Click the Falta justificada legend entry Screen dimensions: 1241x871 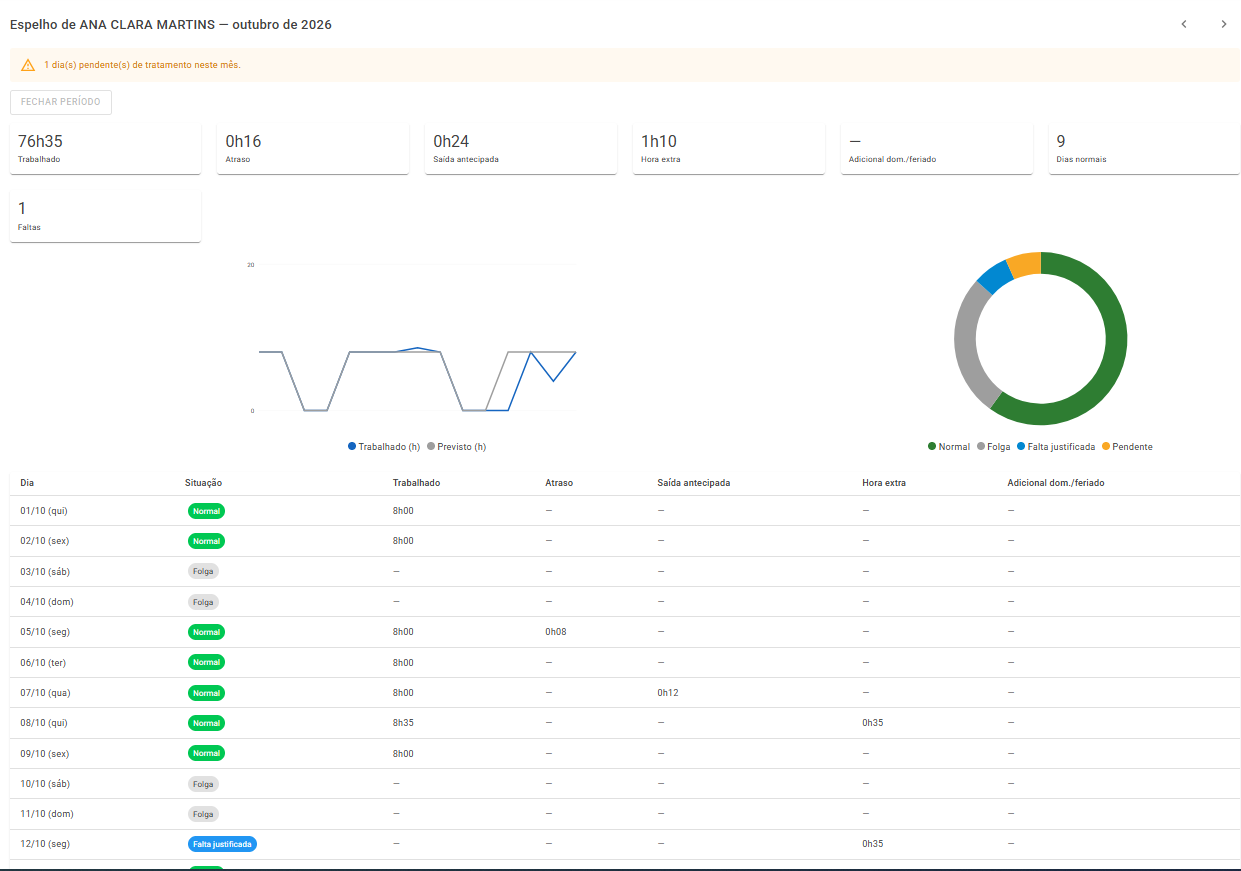(1056, 447)
